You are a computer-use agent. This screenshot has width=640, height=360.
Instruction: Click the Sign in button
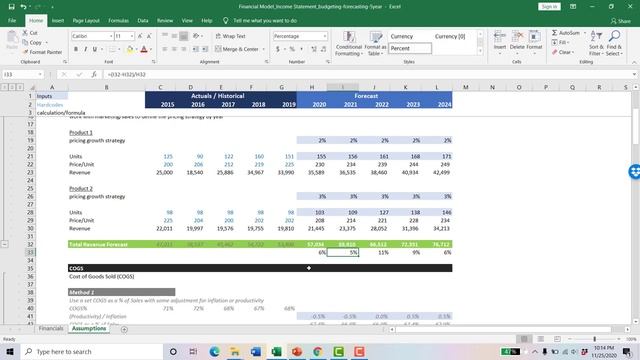pos(549,7)
